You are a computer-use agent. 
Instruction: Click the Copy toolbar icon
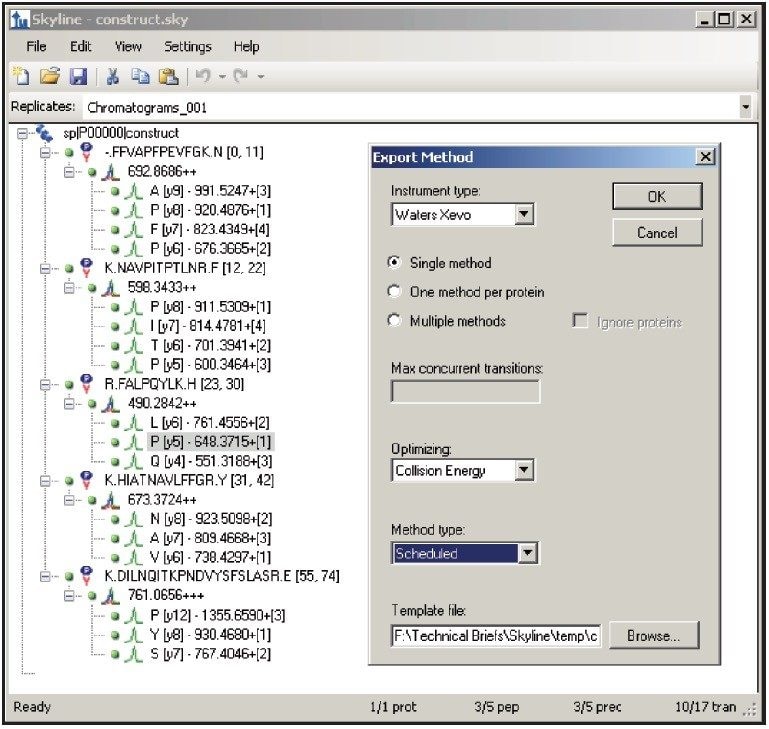pyautogui.click(x=140, y=76)
